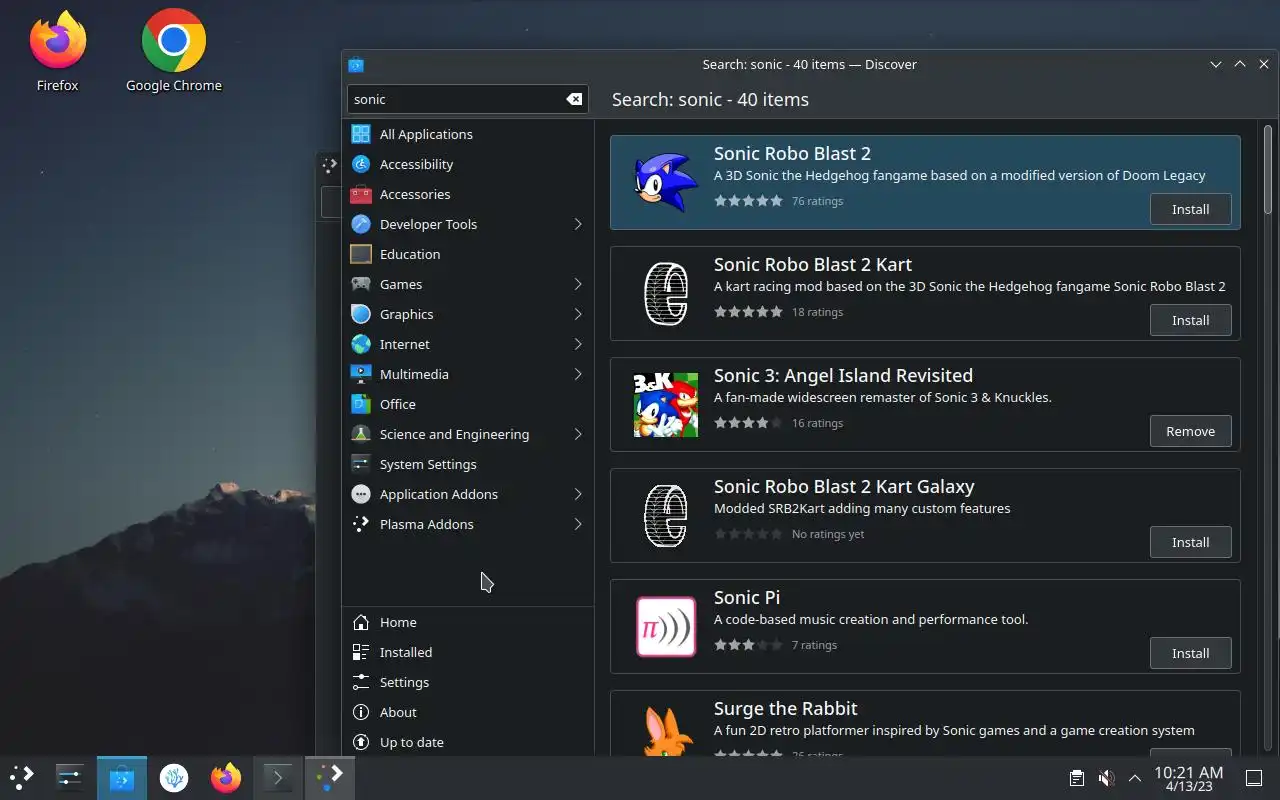Launch Firefox from the taskbar
This screenshot has width=1280, height=800.
coord(226,777)
